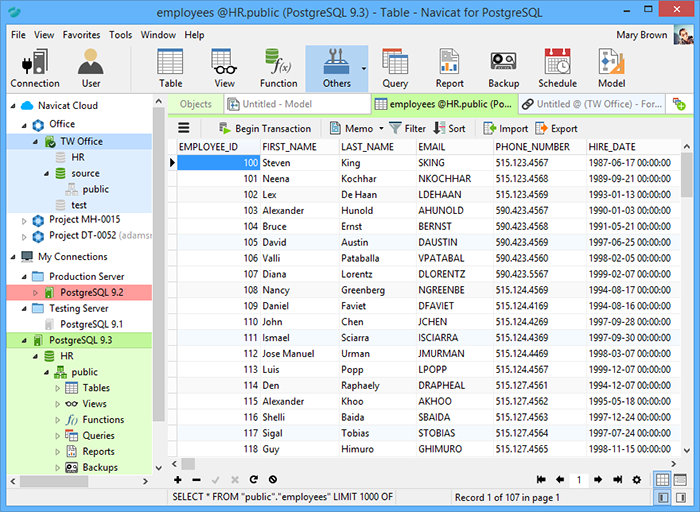Expand the Views node
This screenshot has width=700, height=512.
click(57, 404)
